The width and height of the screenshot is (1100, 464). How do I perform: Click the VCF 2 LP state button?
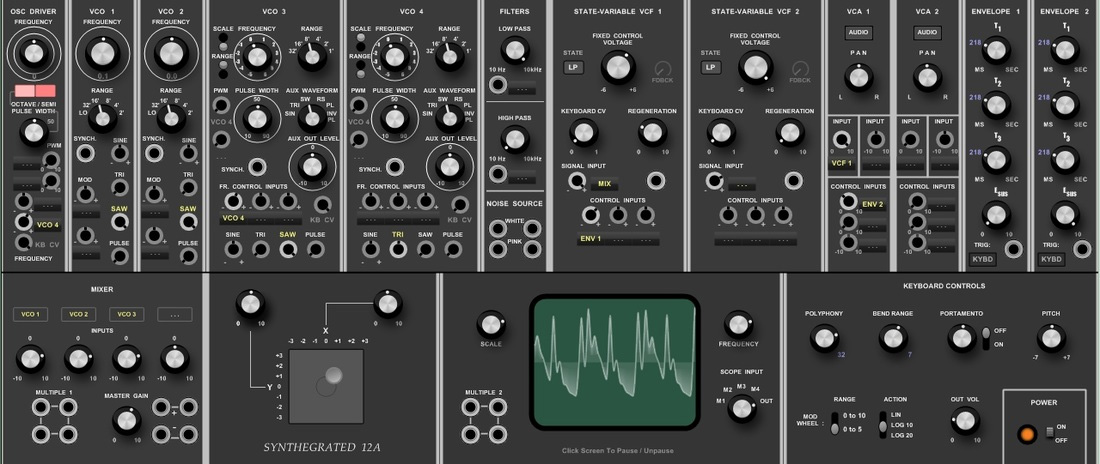click(711, 67)
